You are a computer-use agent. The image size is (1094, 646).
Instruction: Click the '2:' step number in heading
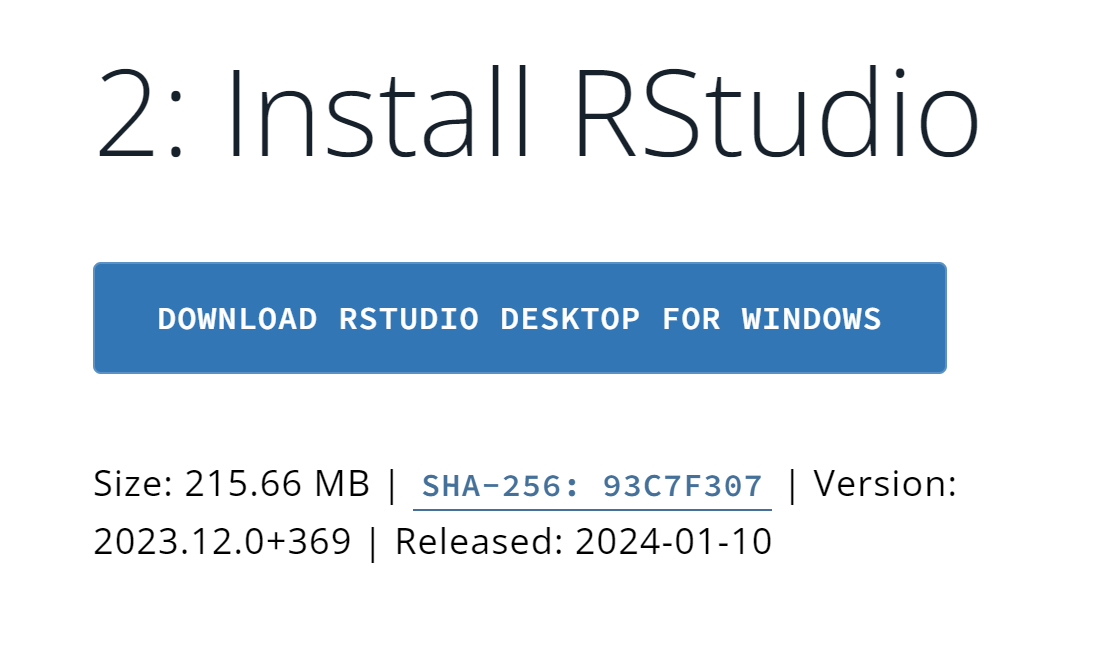coord(140,111)
